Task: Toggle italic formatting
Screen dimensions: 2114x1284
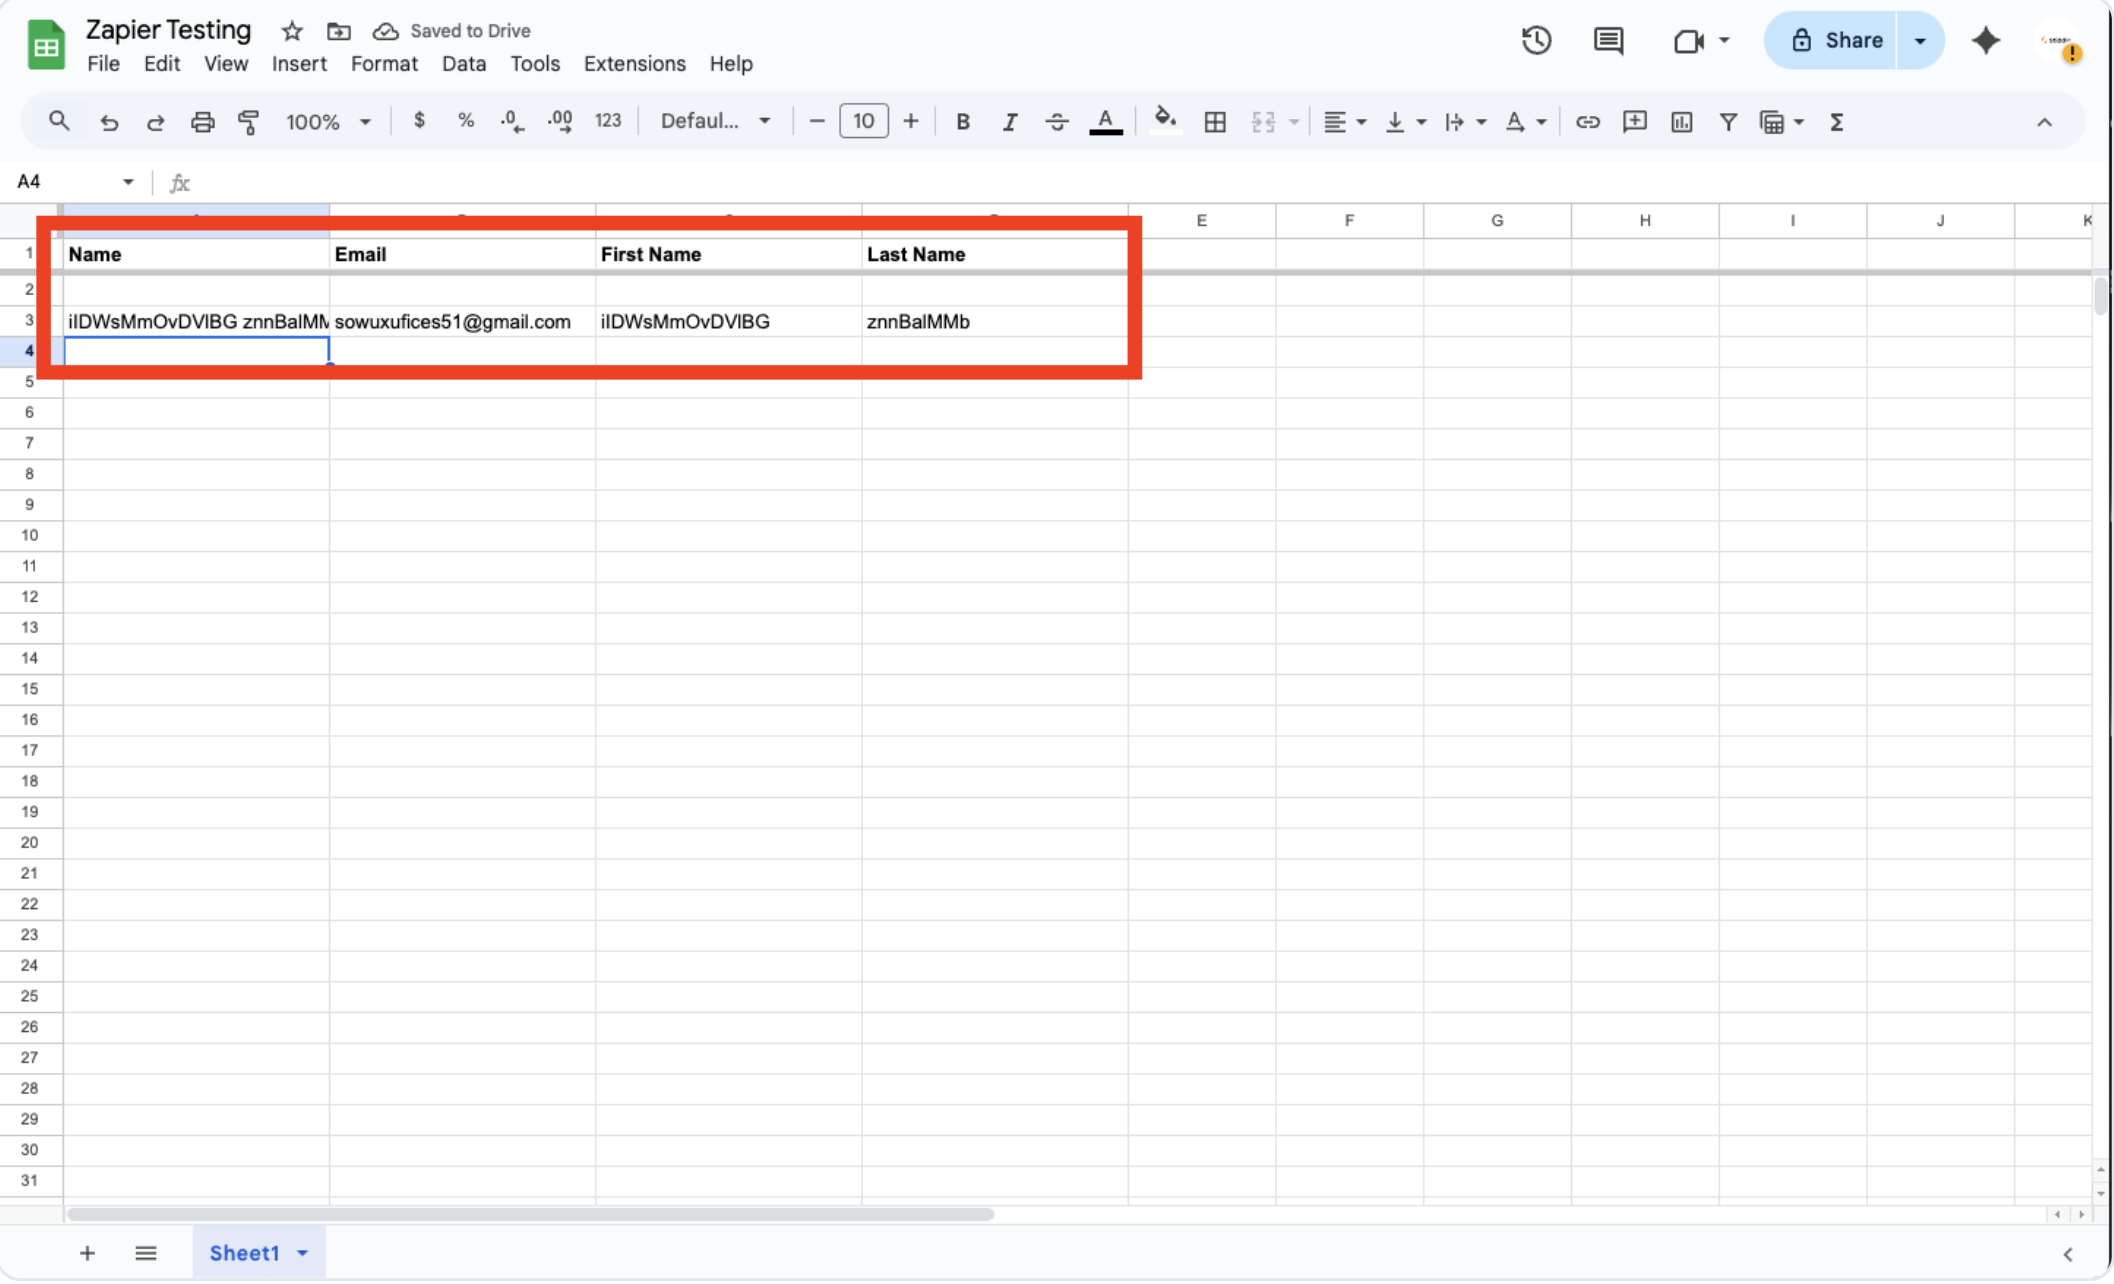Action: point(1009,122)
